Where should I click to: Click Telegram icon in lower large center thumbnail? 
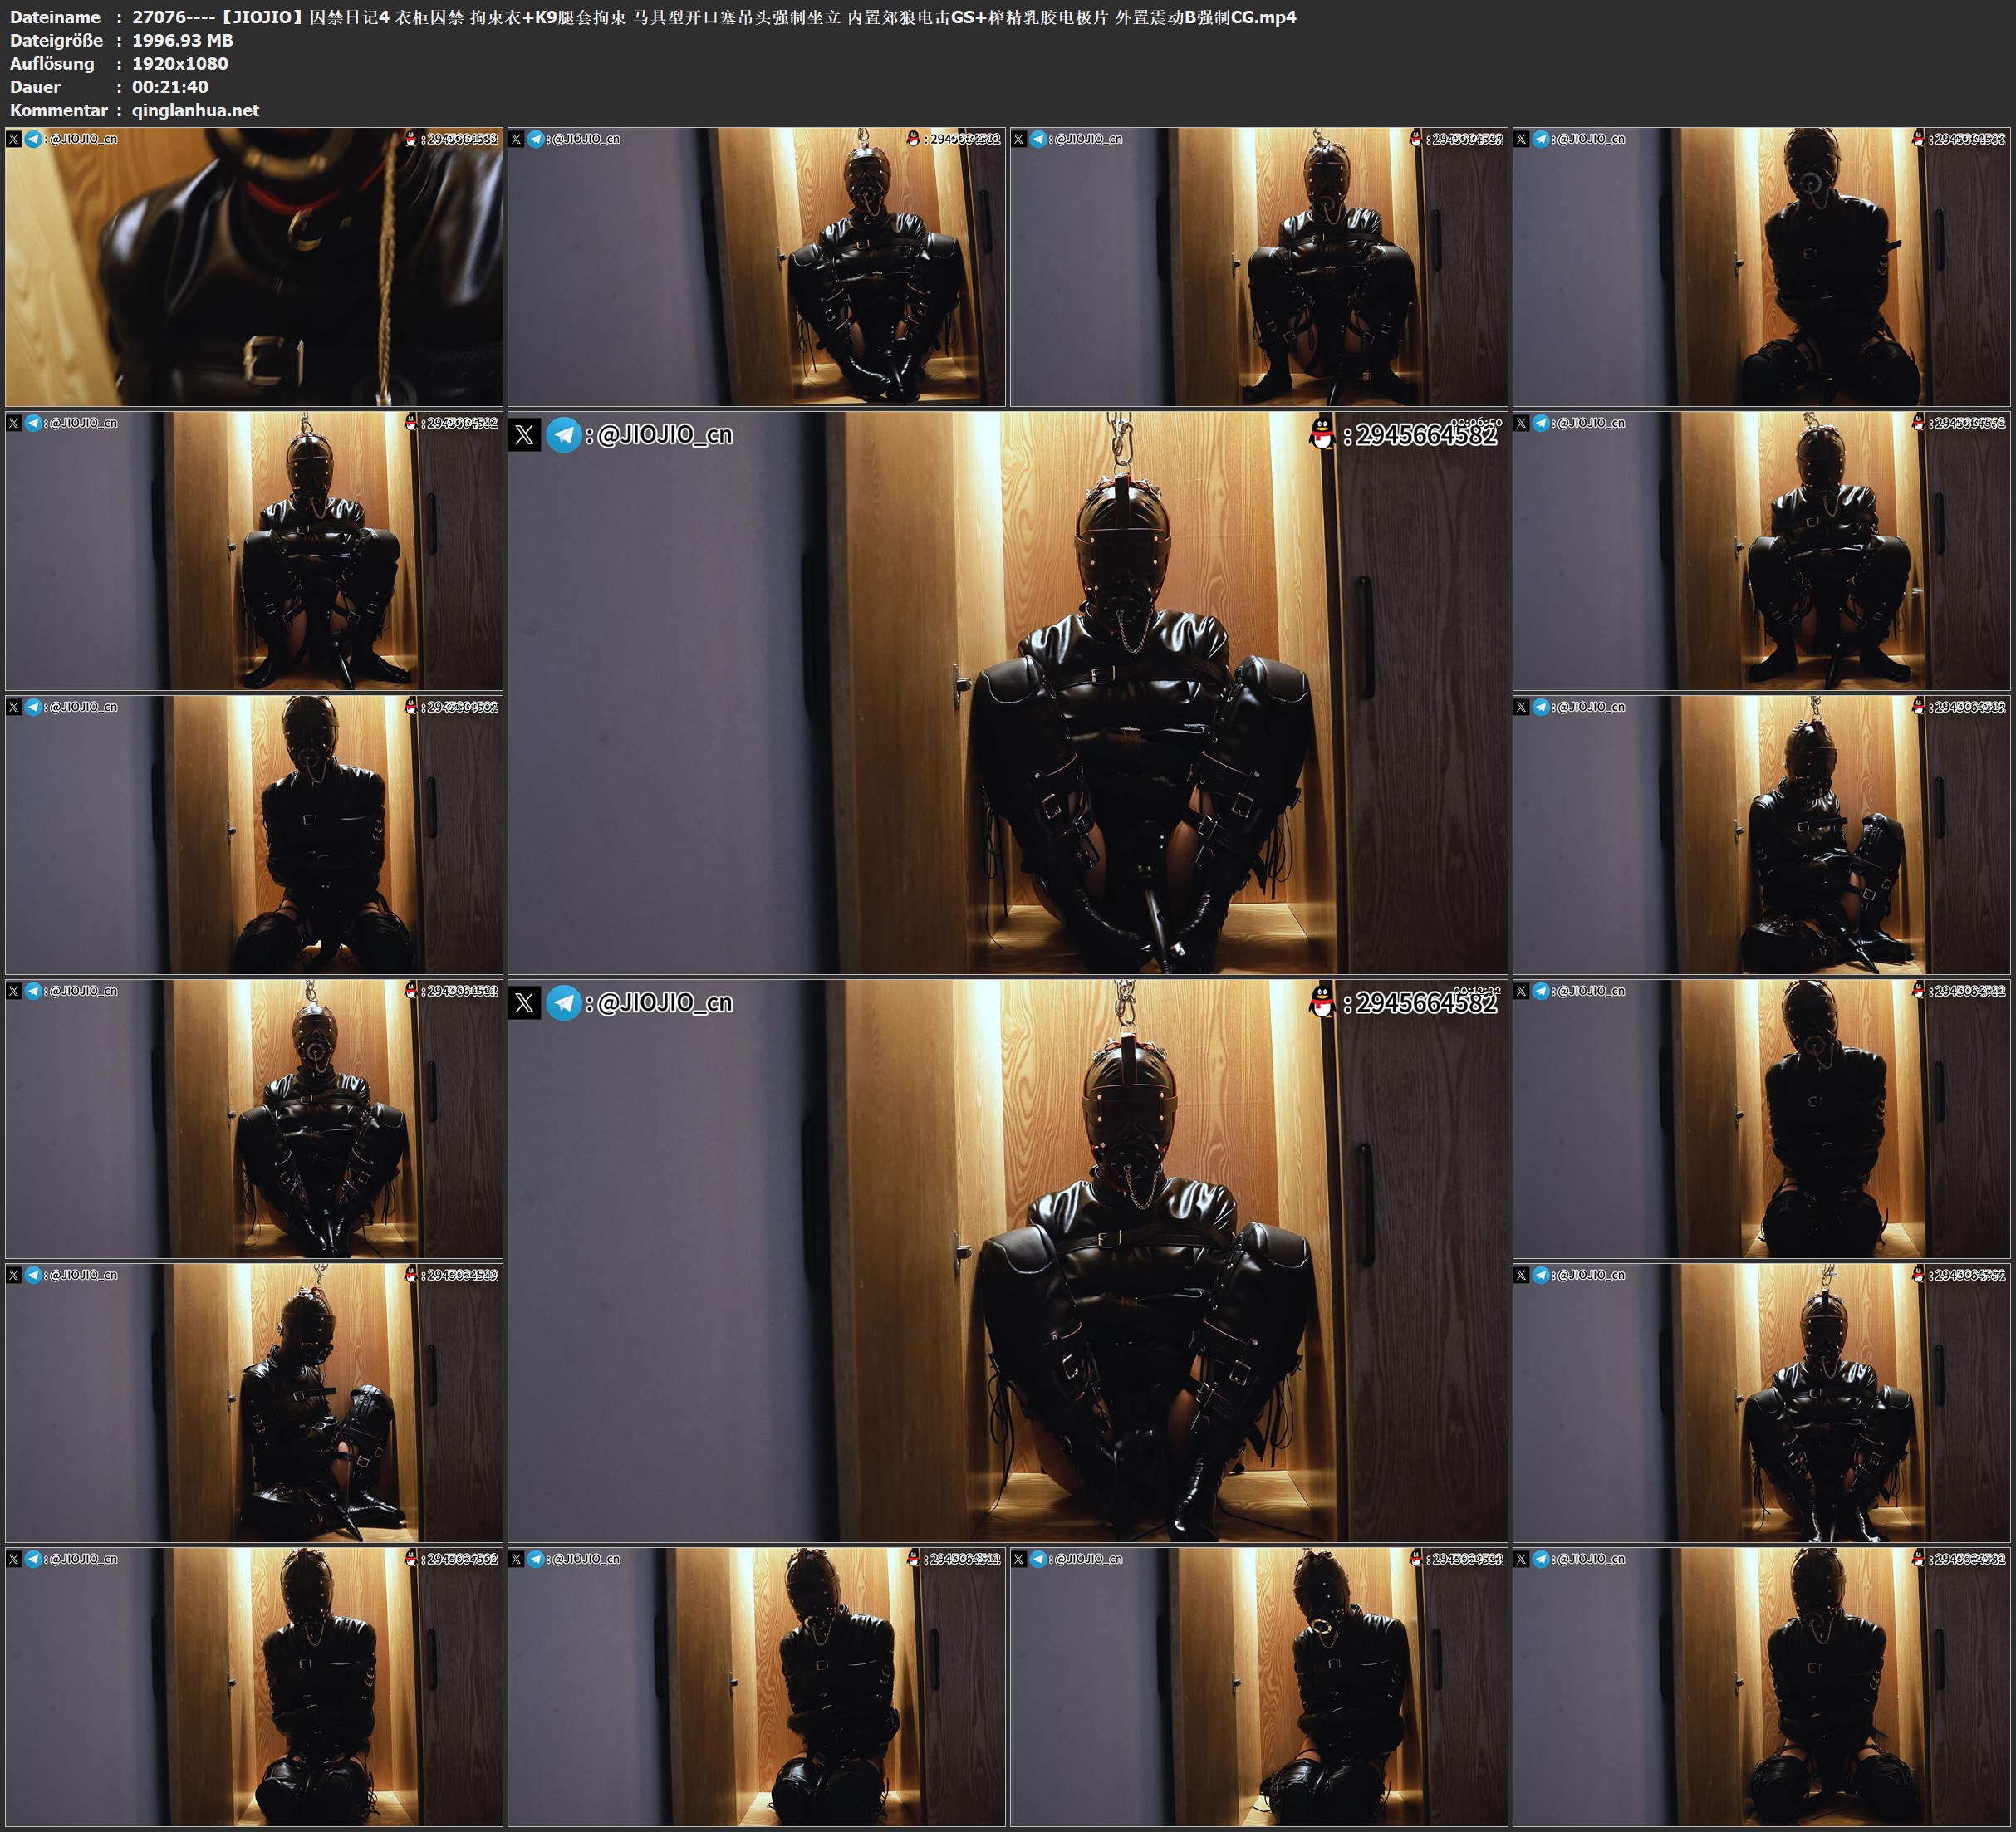564,1003
